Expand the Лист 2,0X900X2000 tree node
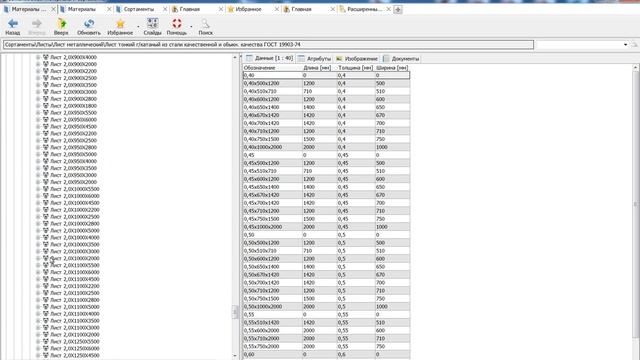This screenshot has width=640, height=360. click(x=38, y=64)
